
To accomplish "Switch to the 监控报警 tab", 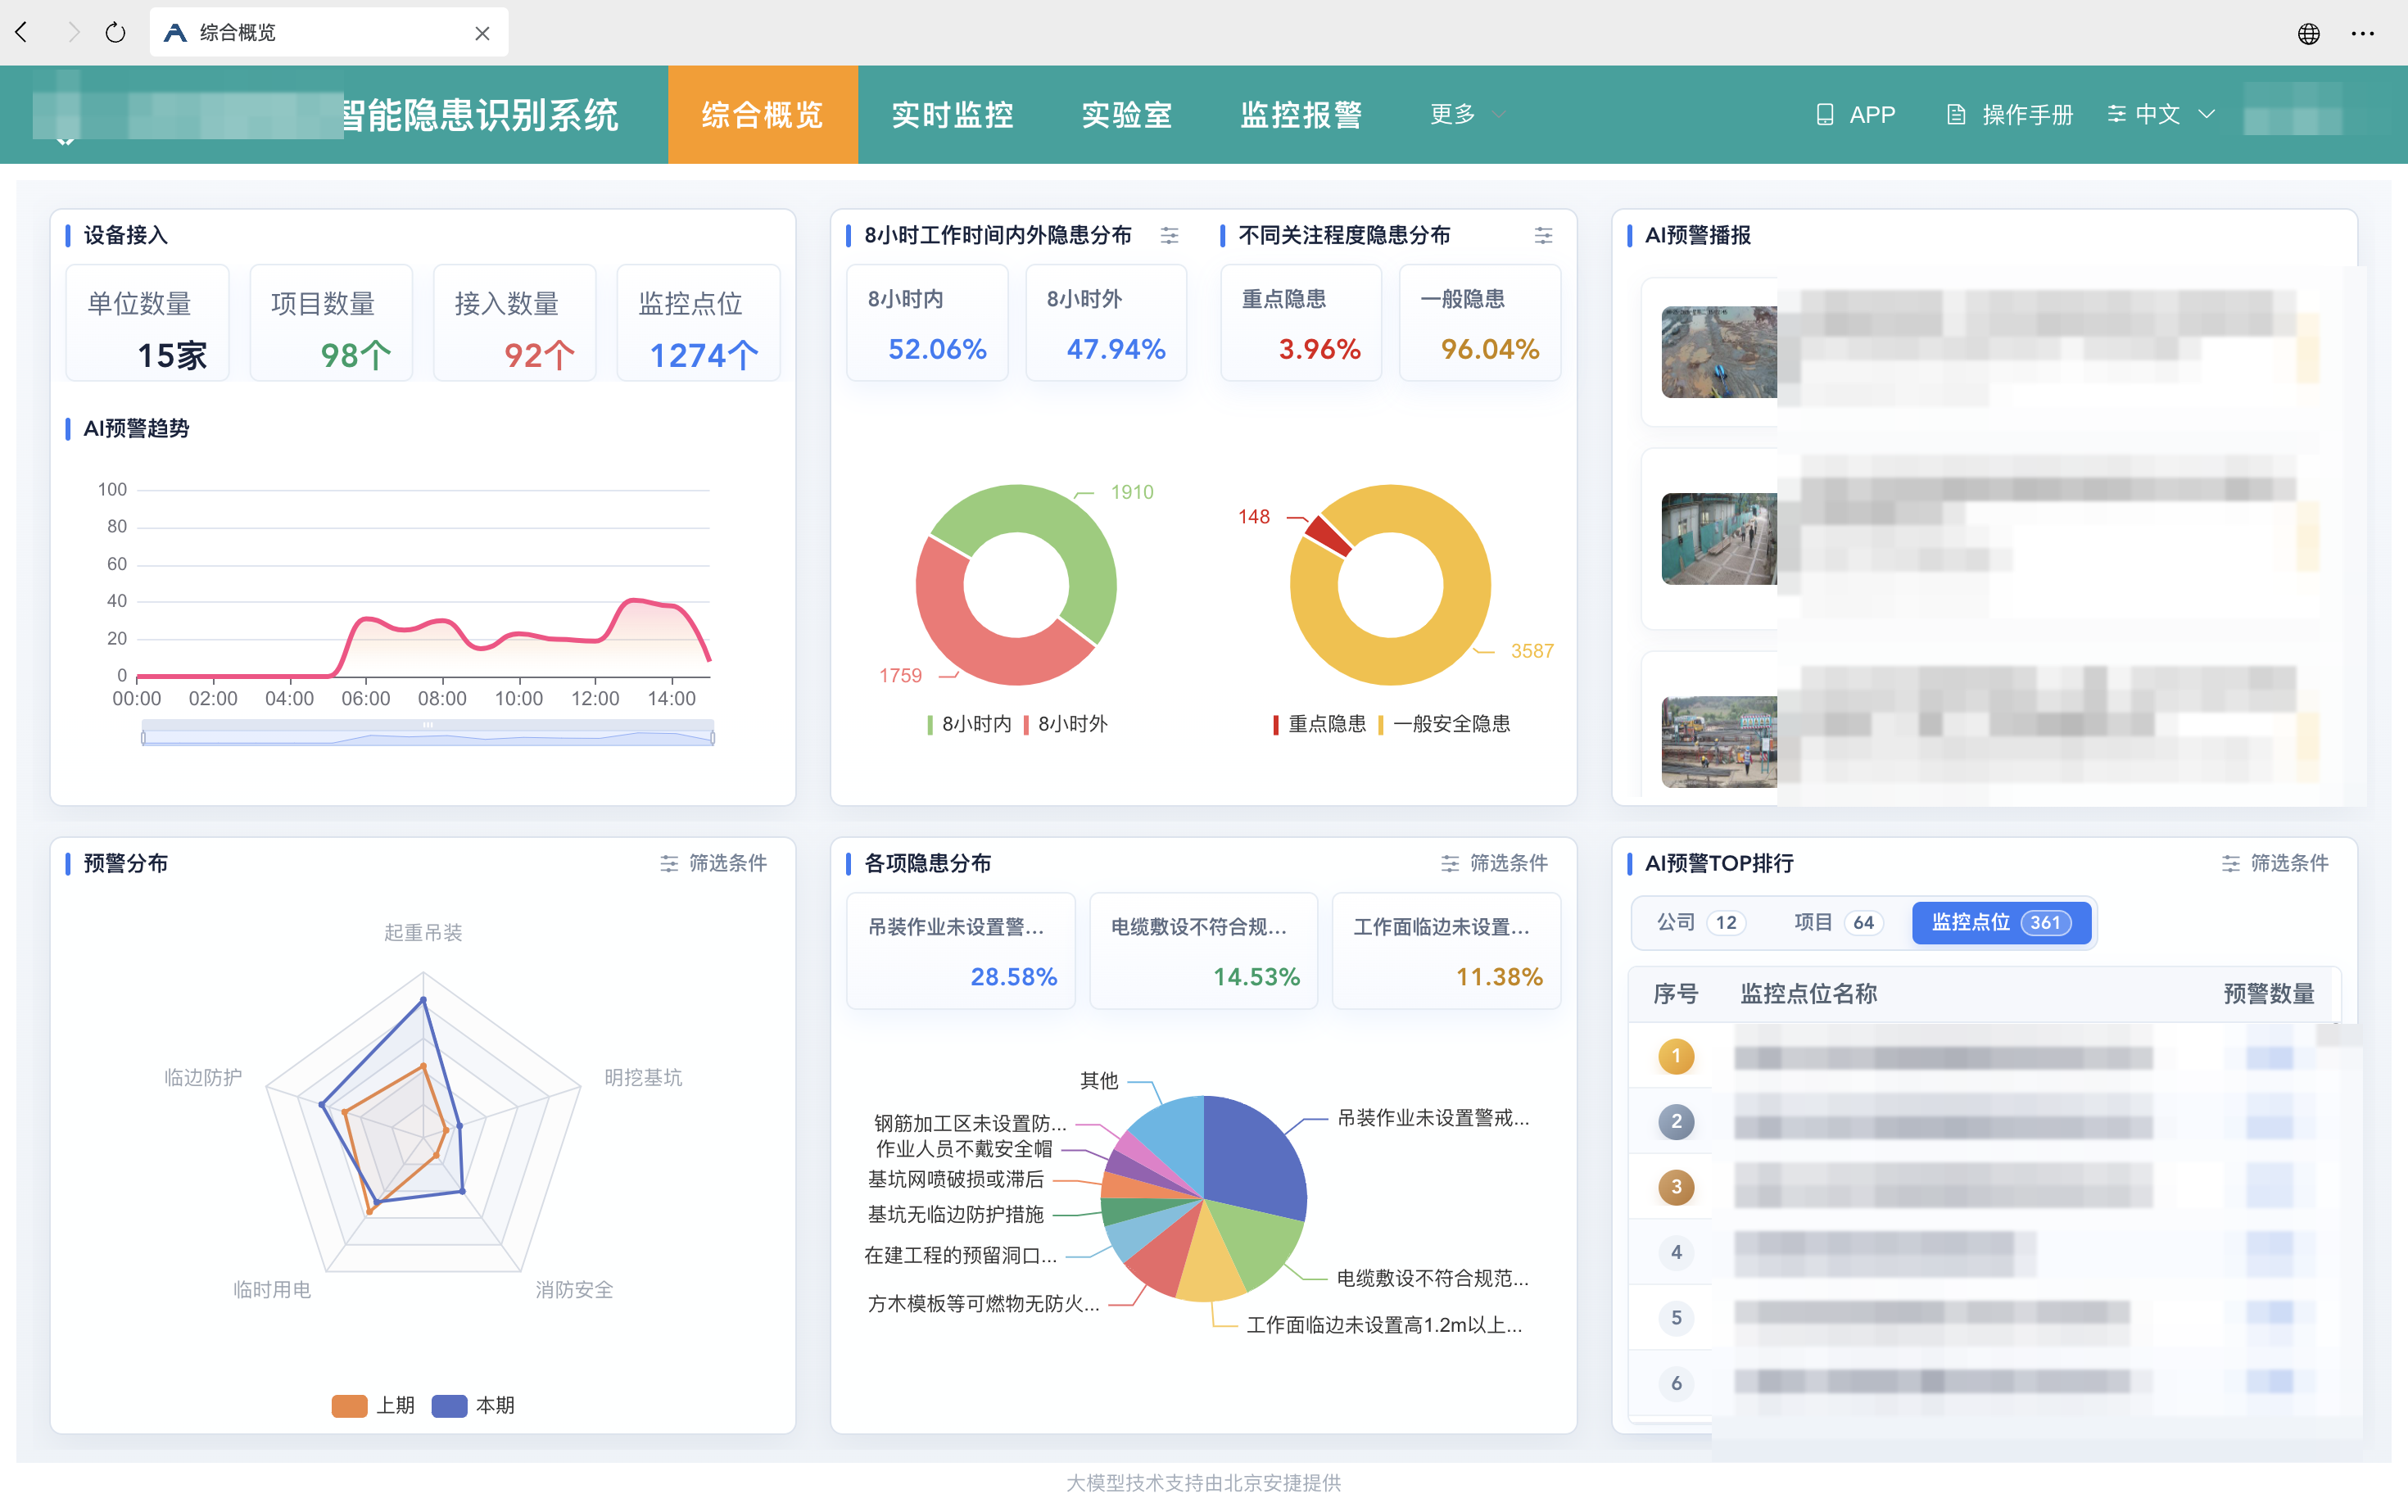I will click(x=1301, y=115).
